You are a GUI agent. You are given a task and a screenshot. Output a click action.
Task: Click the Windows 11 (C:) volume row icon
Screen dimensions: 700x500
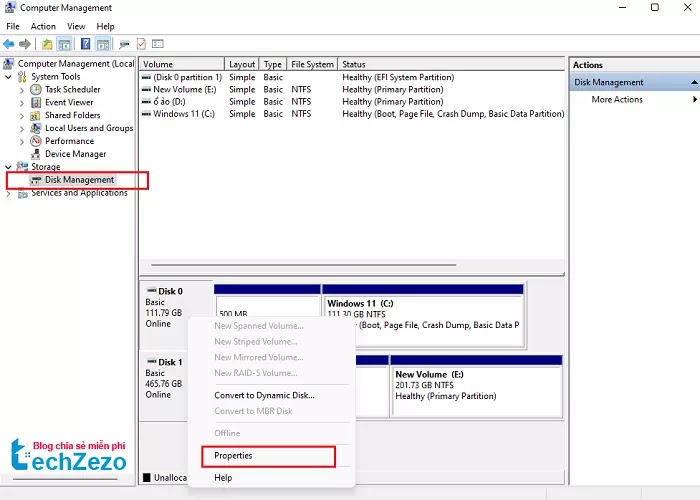coord(146,114)
